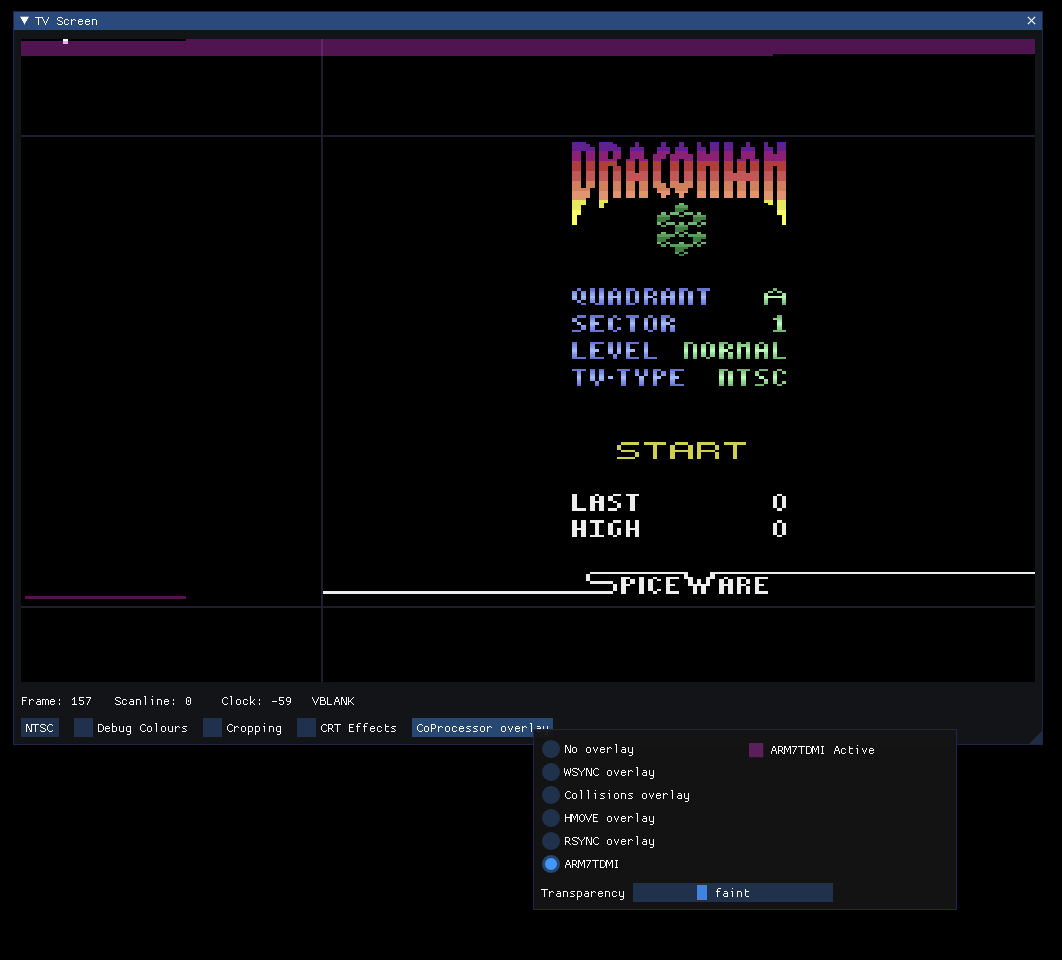1062x960 pixels.
Task: Click the DRACONIAN title logo on screen
Action: 679,183
